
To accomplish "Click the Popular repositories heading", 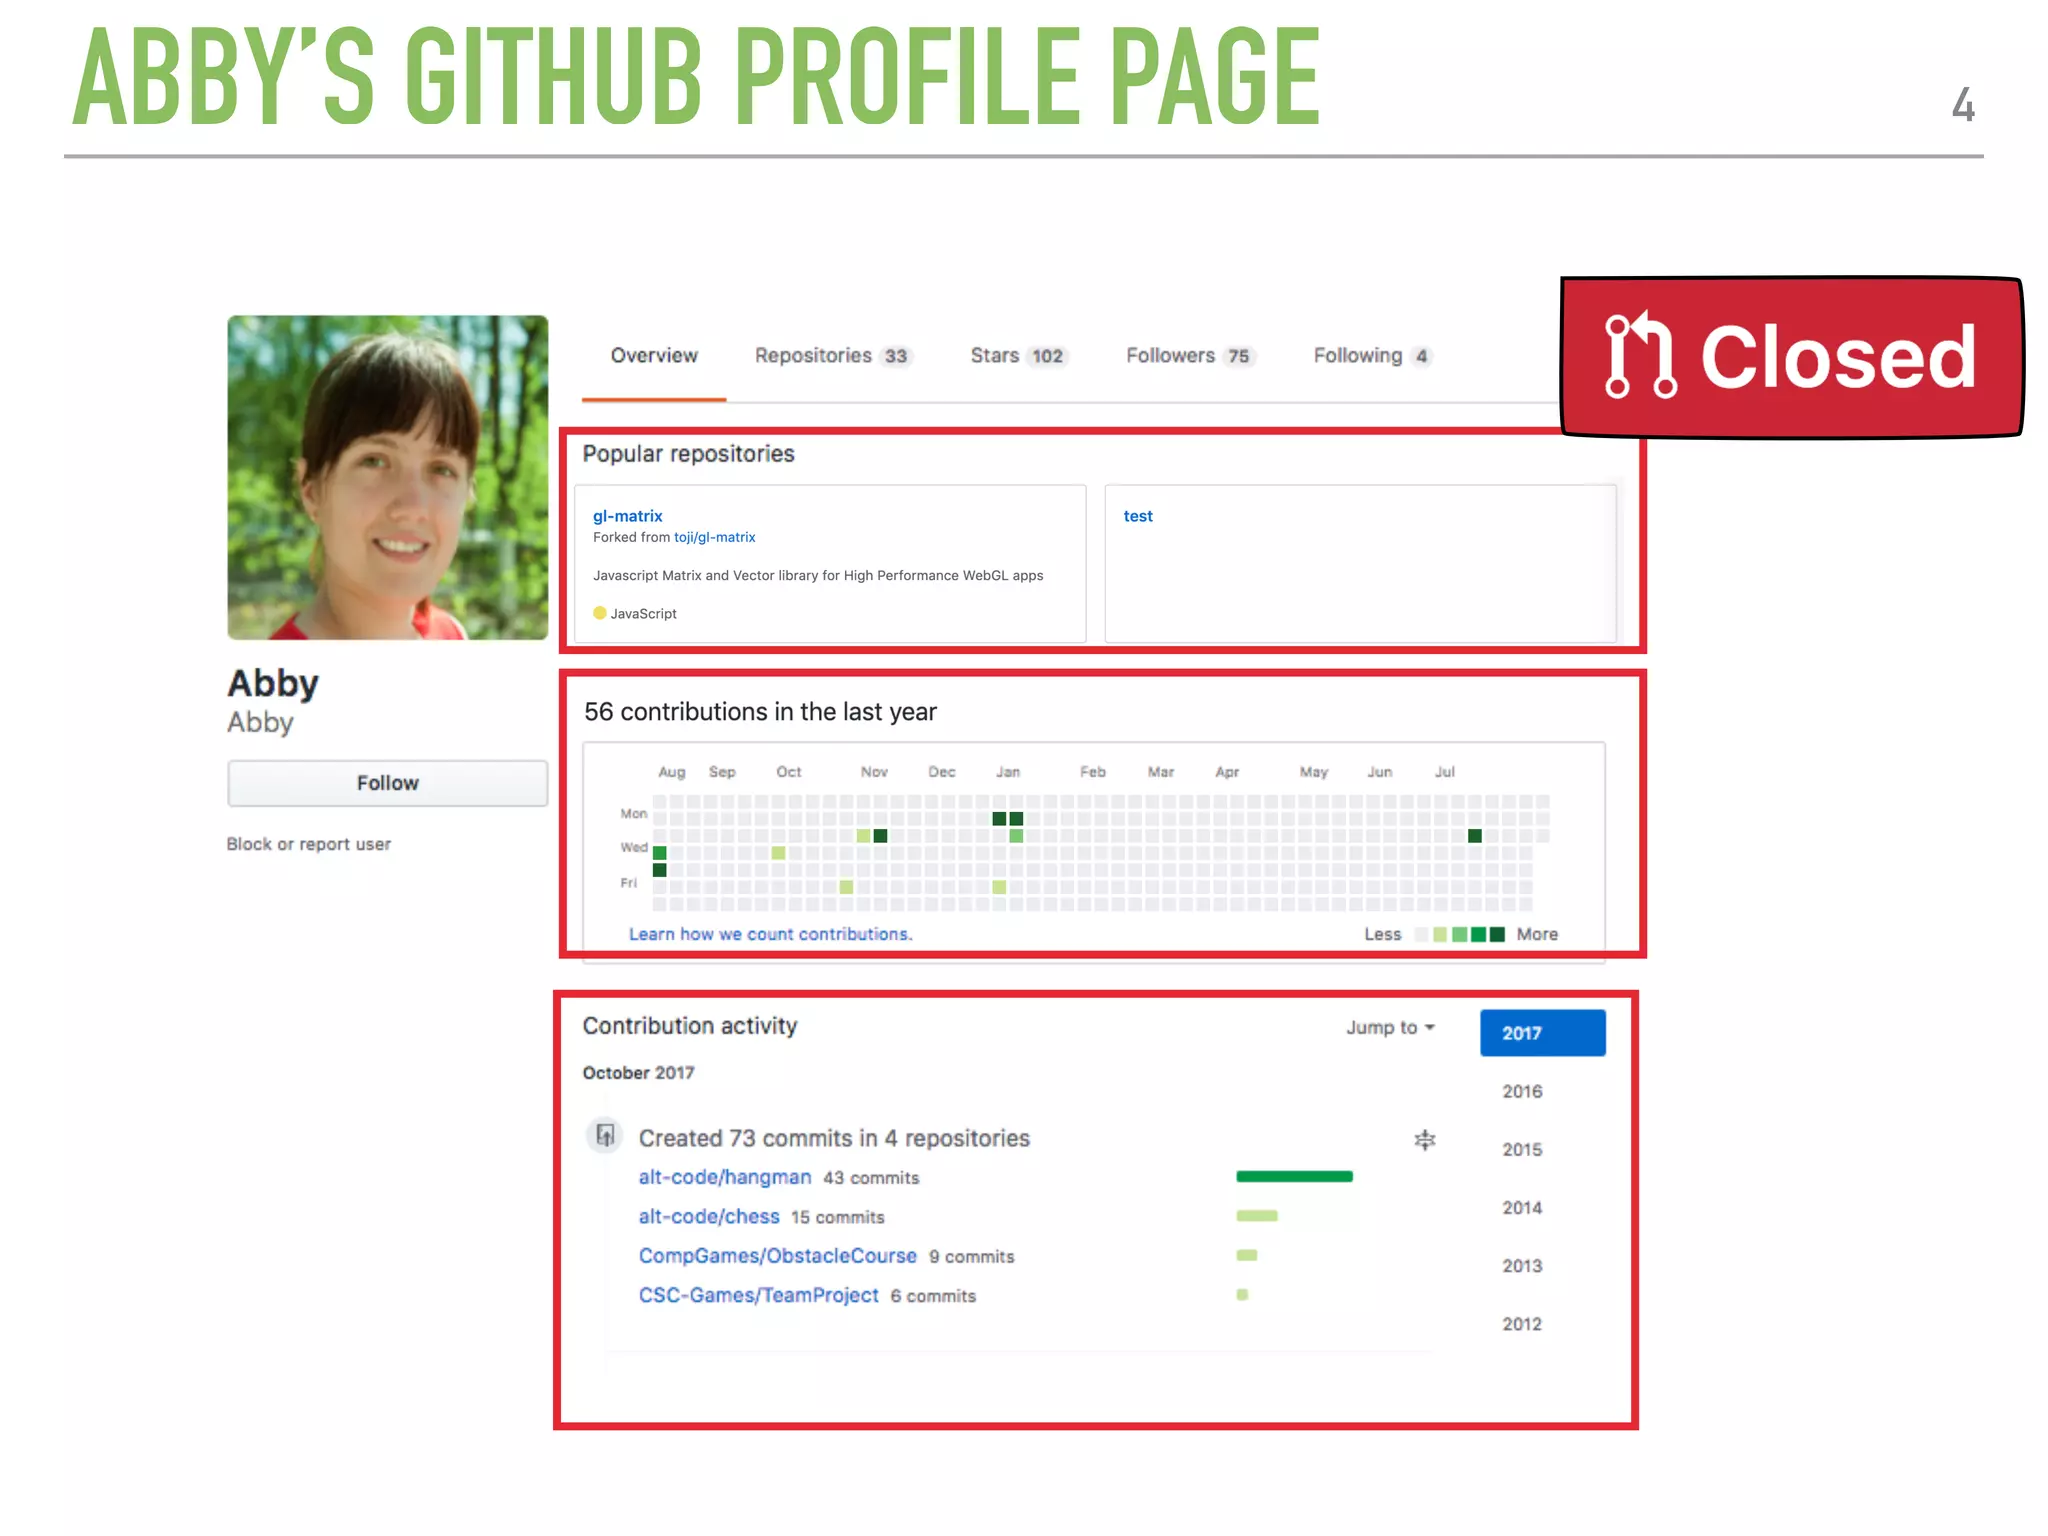I will (x=688, y=454).
